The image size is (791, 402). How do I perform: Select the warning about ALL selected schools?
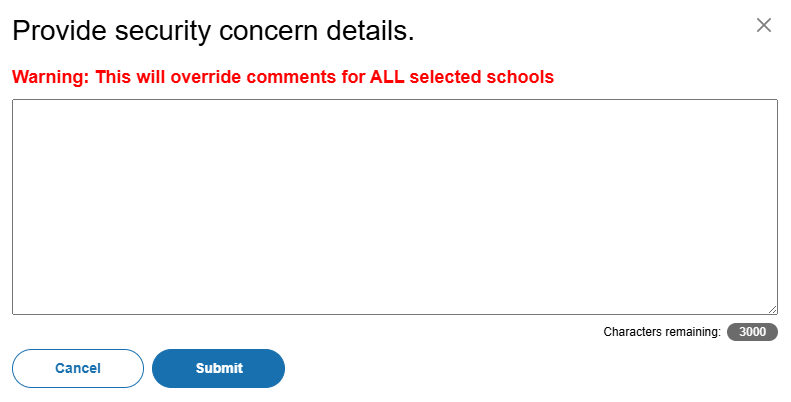pyautogui.click(x=283, y=77)
